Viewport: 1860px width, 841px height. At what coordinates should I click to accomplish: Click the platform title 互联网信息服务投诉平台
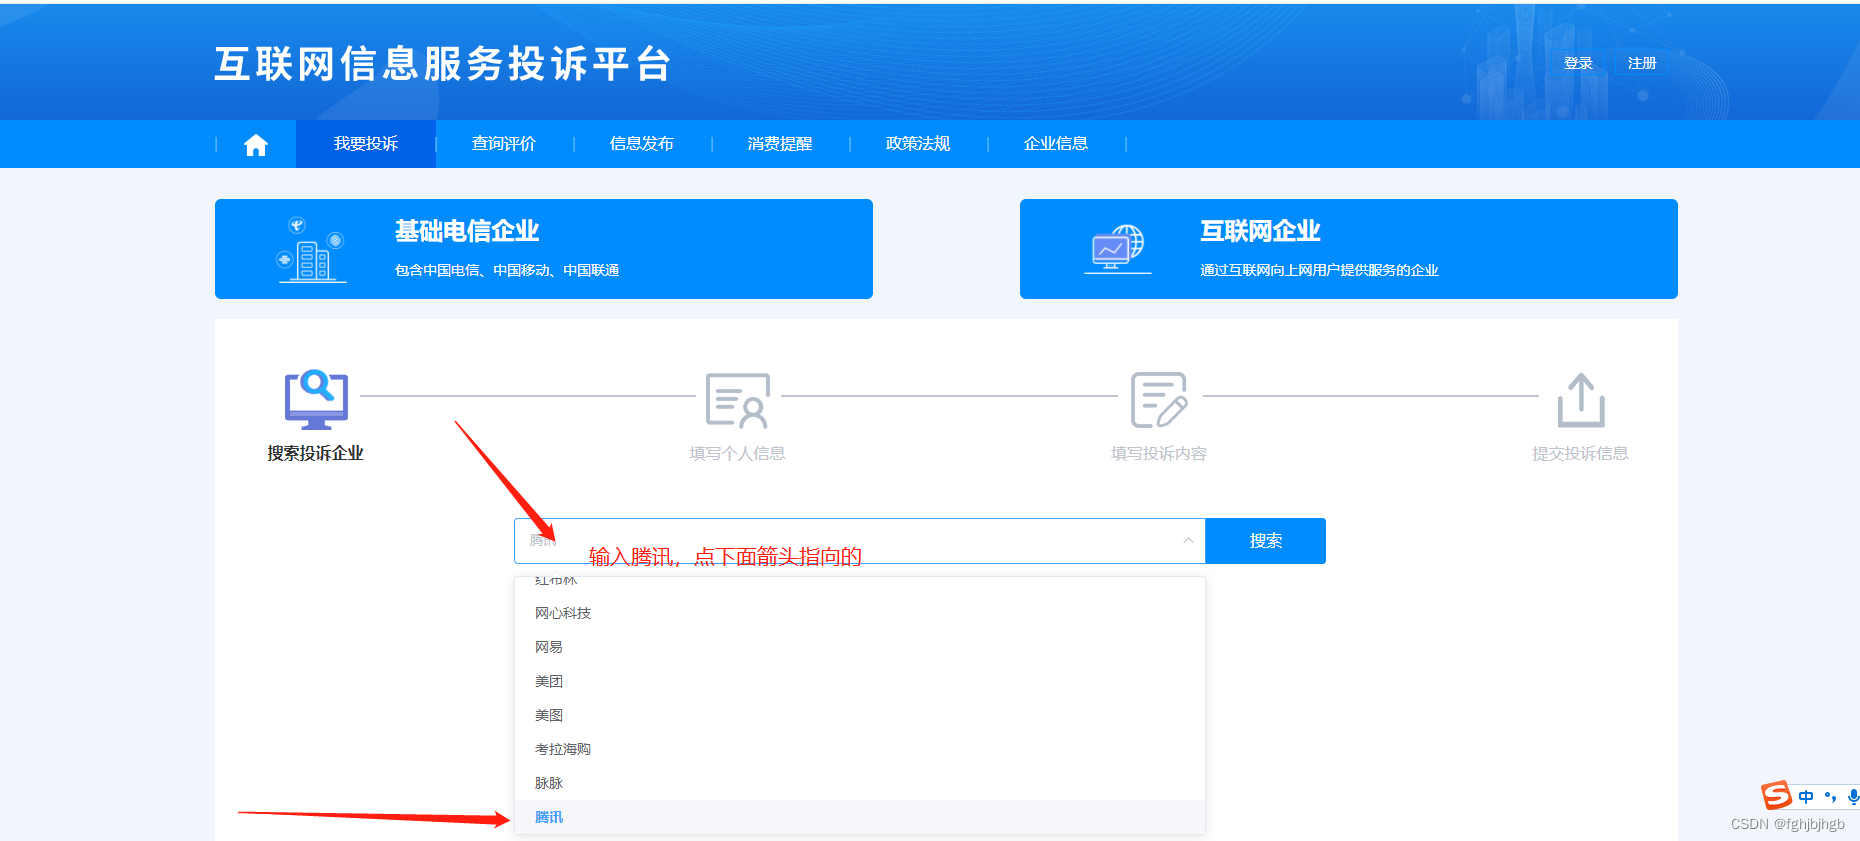point(443,64)
